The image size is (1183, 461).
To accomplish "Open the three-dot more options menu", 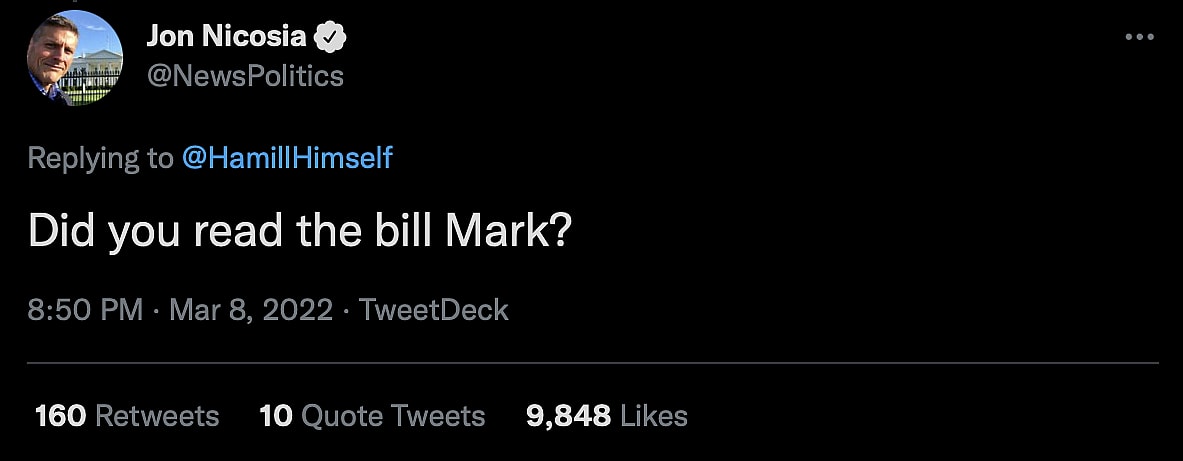I will coord(1139,38).
